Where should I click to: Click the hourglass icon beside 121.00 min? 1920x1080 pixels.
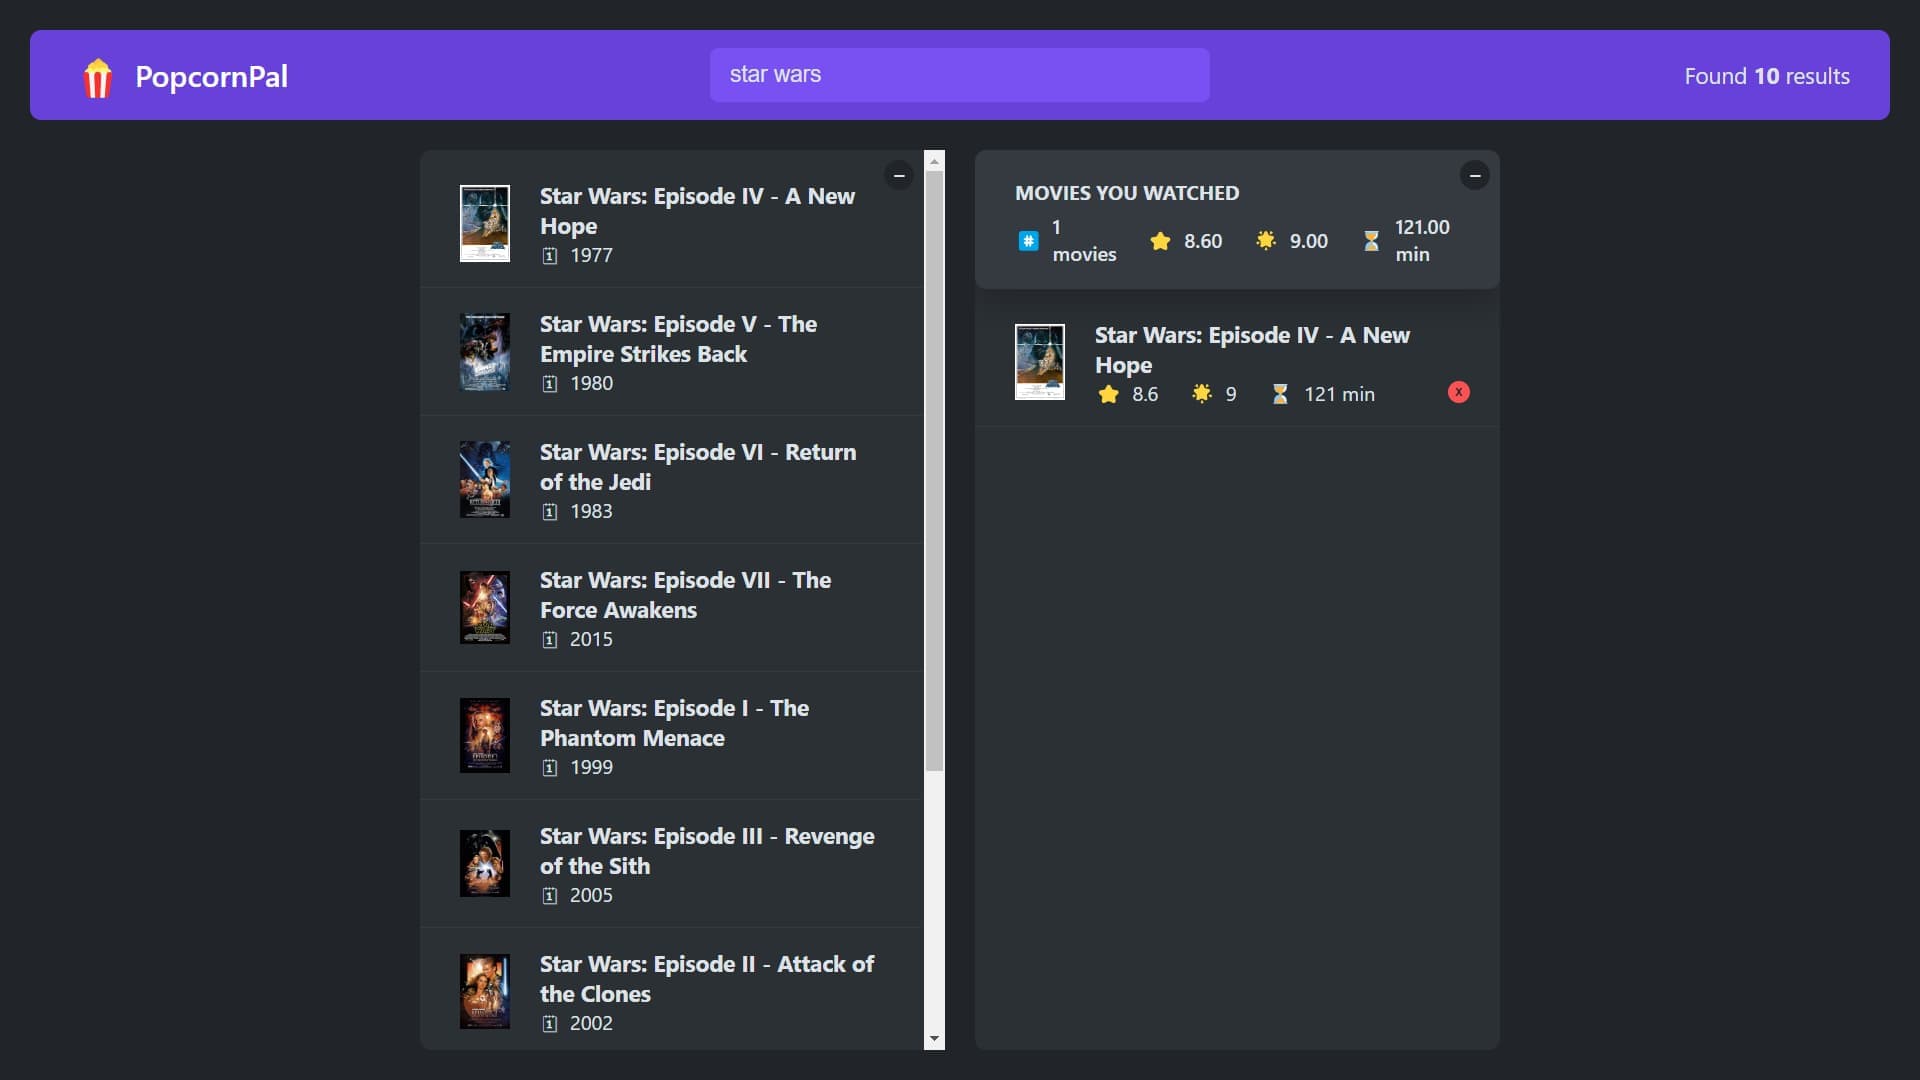(x=1371, y=241)
